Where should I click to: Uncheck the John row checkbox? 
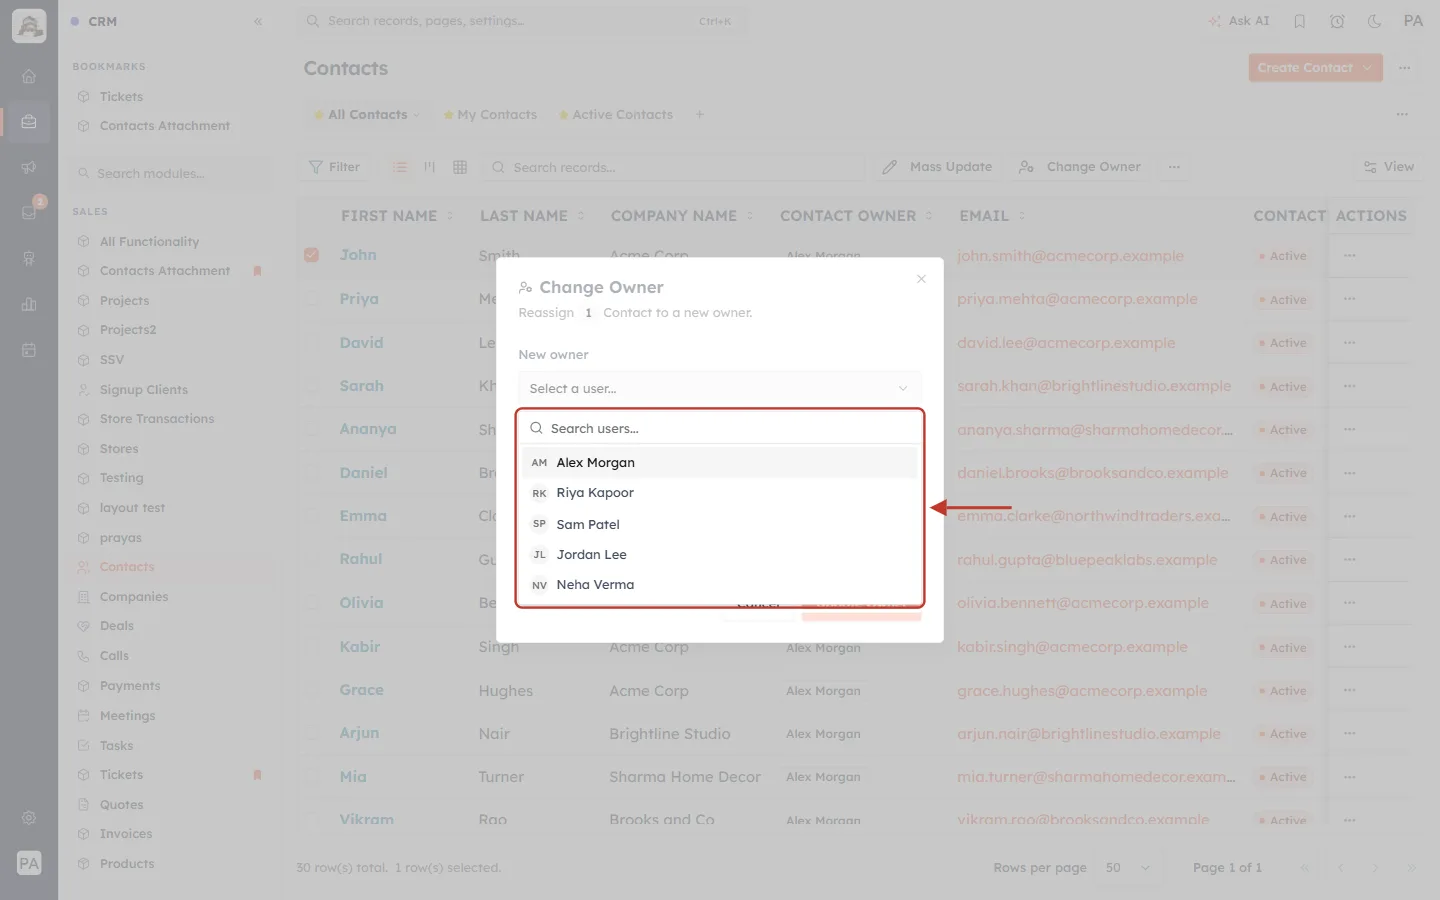coord(312,255)
